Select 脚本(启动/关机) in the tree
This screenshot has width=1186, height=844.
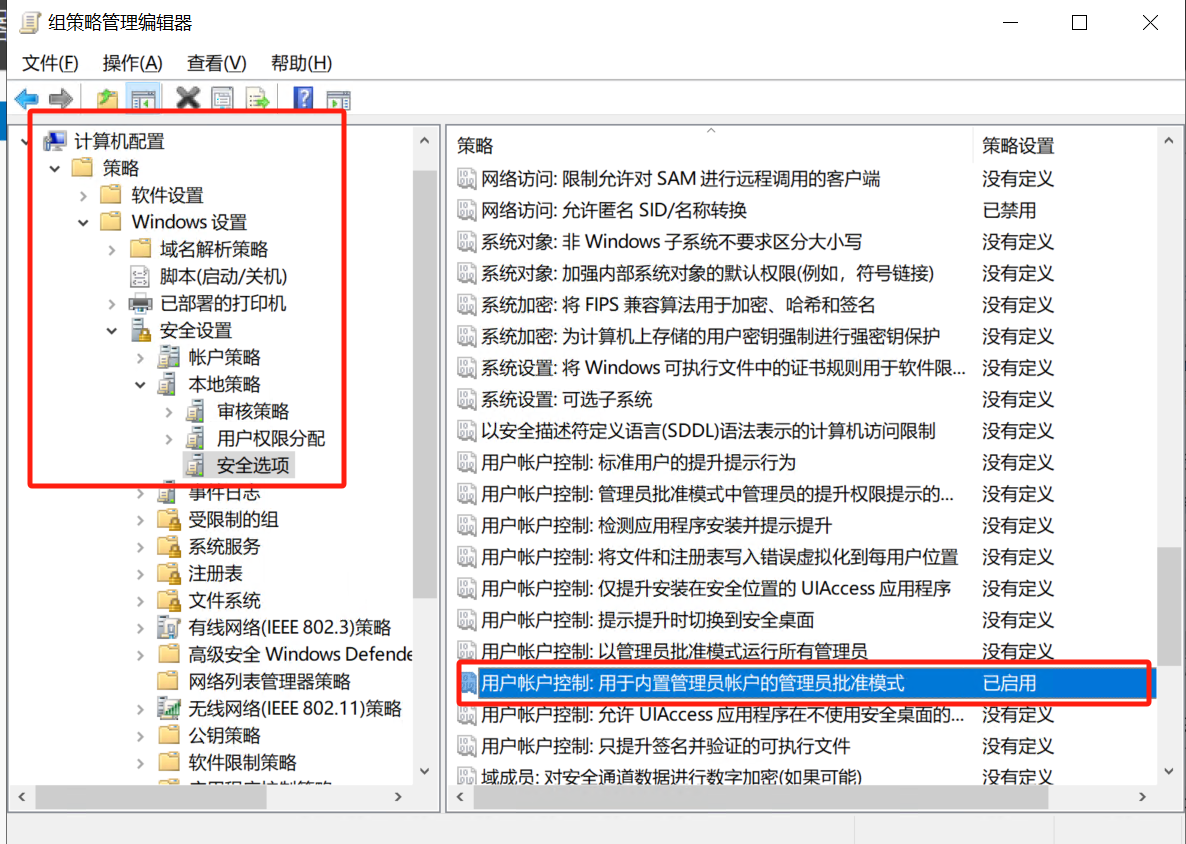tap(223, 277)
